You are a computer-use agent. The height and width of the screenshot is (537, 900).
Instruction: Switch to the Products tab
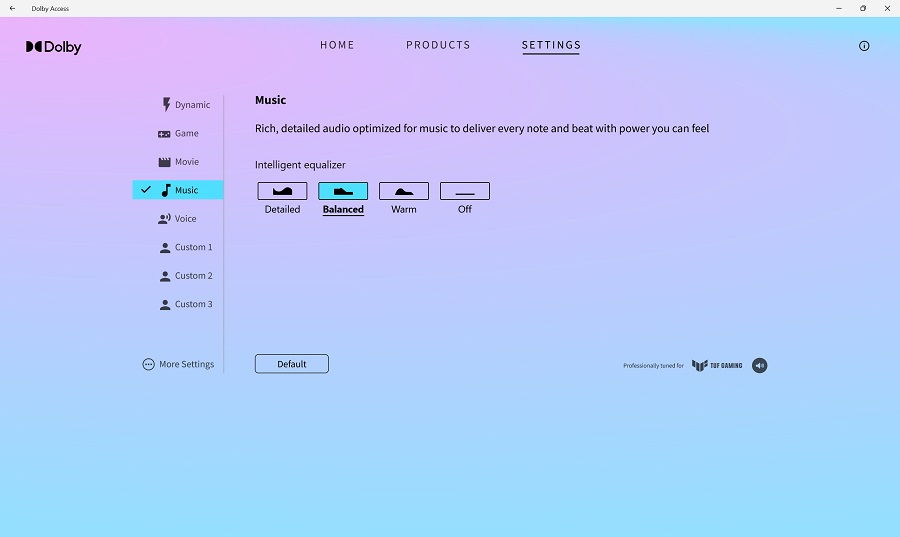(438, 45)
